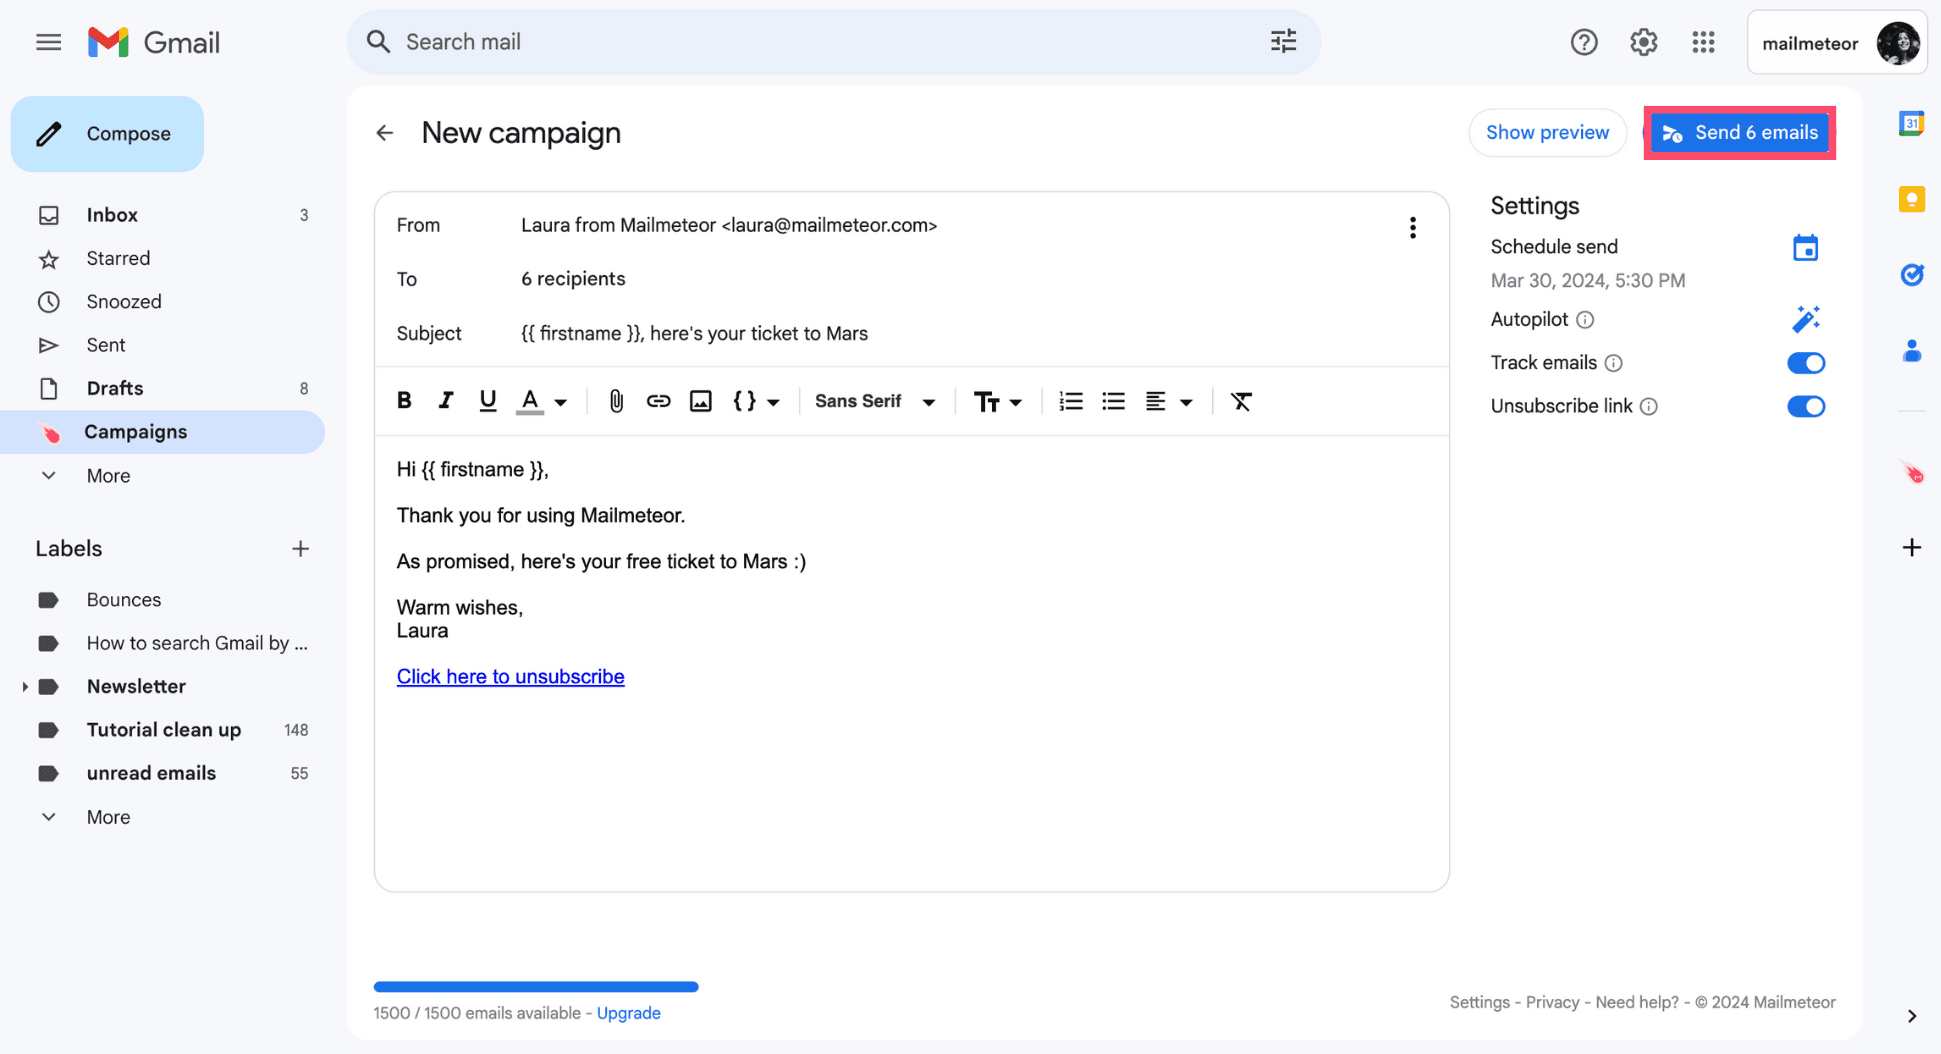Expand the Newsletter label tree

pyautogui.click(x=24, y=687)
